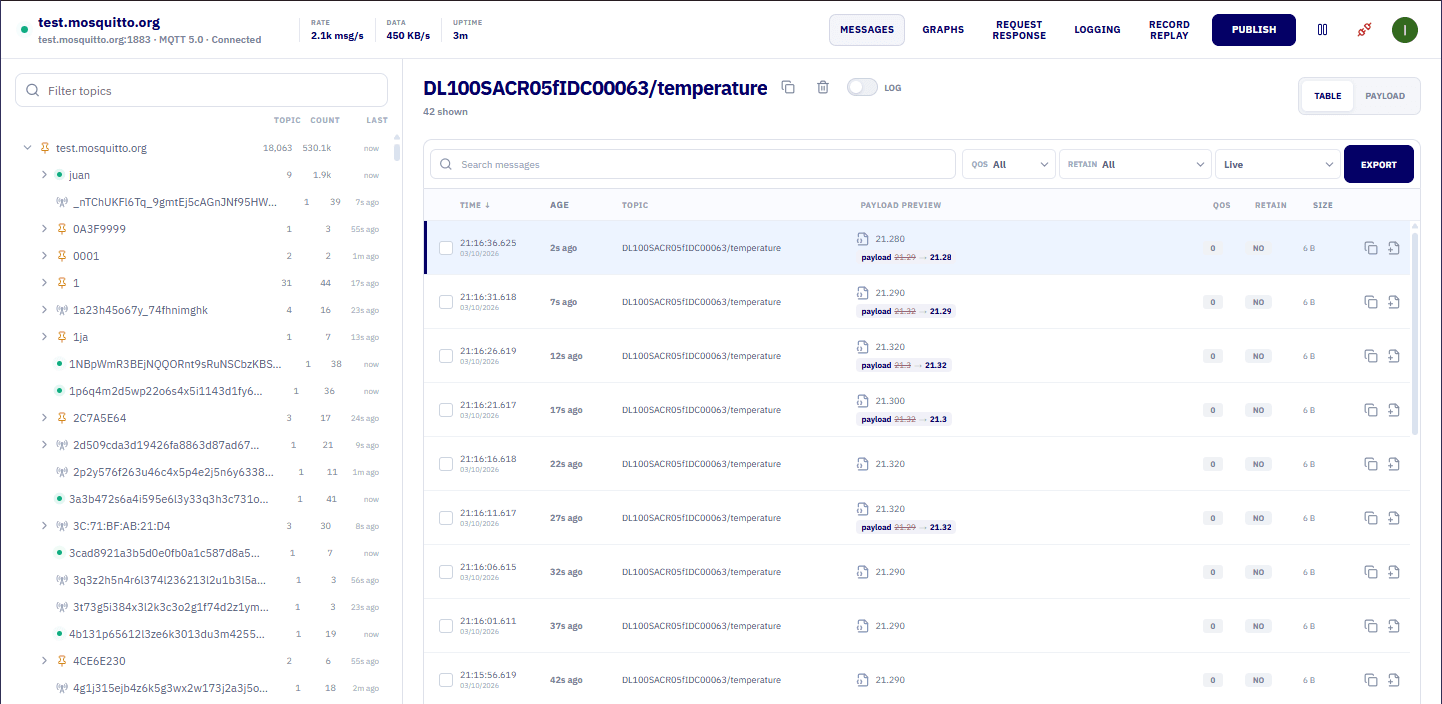Check the 21:16:31.618 message checkbox

[x=446, y=302]
